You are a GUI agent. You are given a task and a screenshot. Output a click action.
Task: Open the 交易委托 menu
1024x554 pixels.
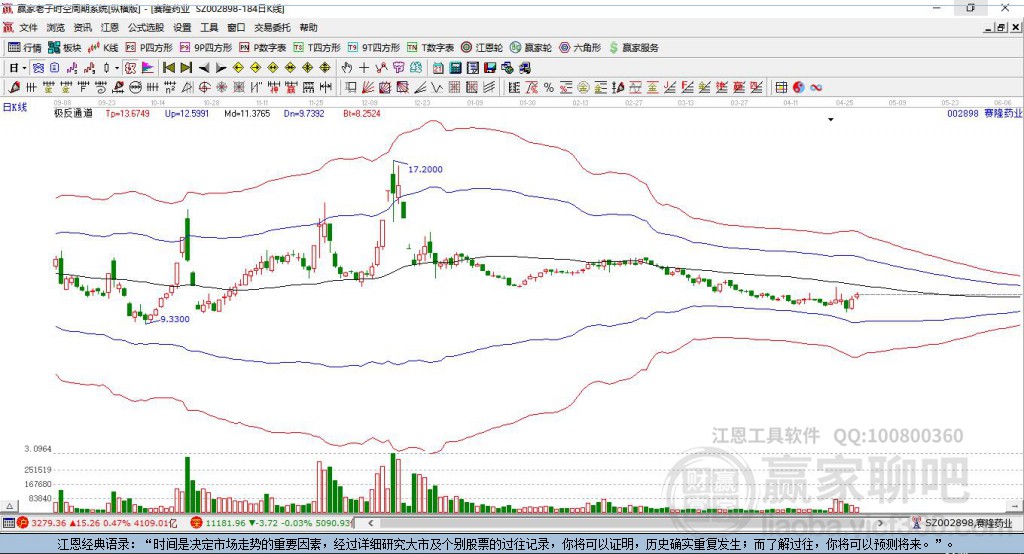click(272, 27)
